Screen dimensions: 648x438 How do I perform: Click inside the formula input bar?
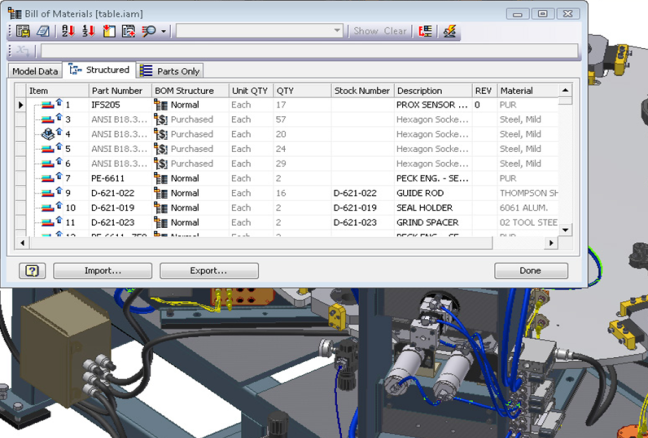pyautogui.click(x=309, y=51)
